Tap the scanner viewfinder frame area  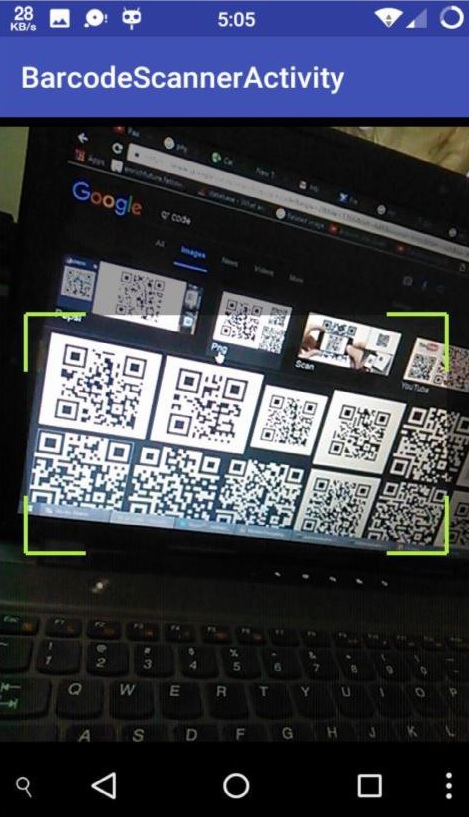236,433
